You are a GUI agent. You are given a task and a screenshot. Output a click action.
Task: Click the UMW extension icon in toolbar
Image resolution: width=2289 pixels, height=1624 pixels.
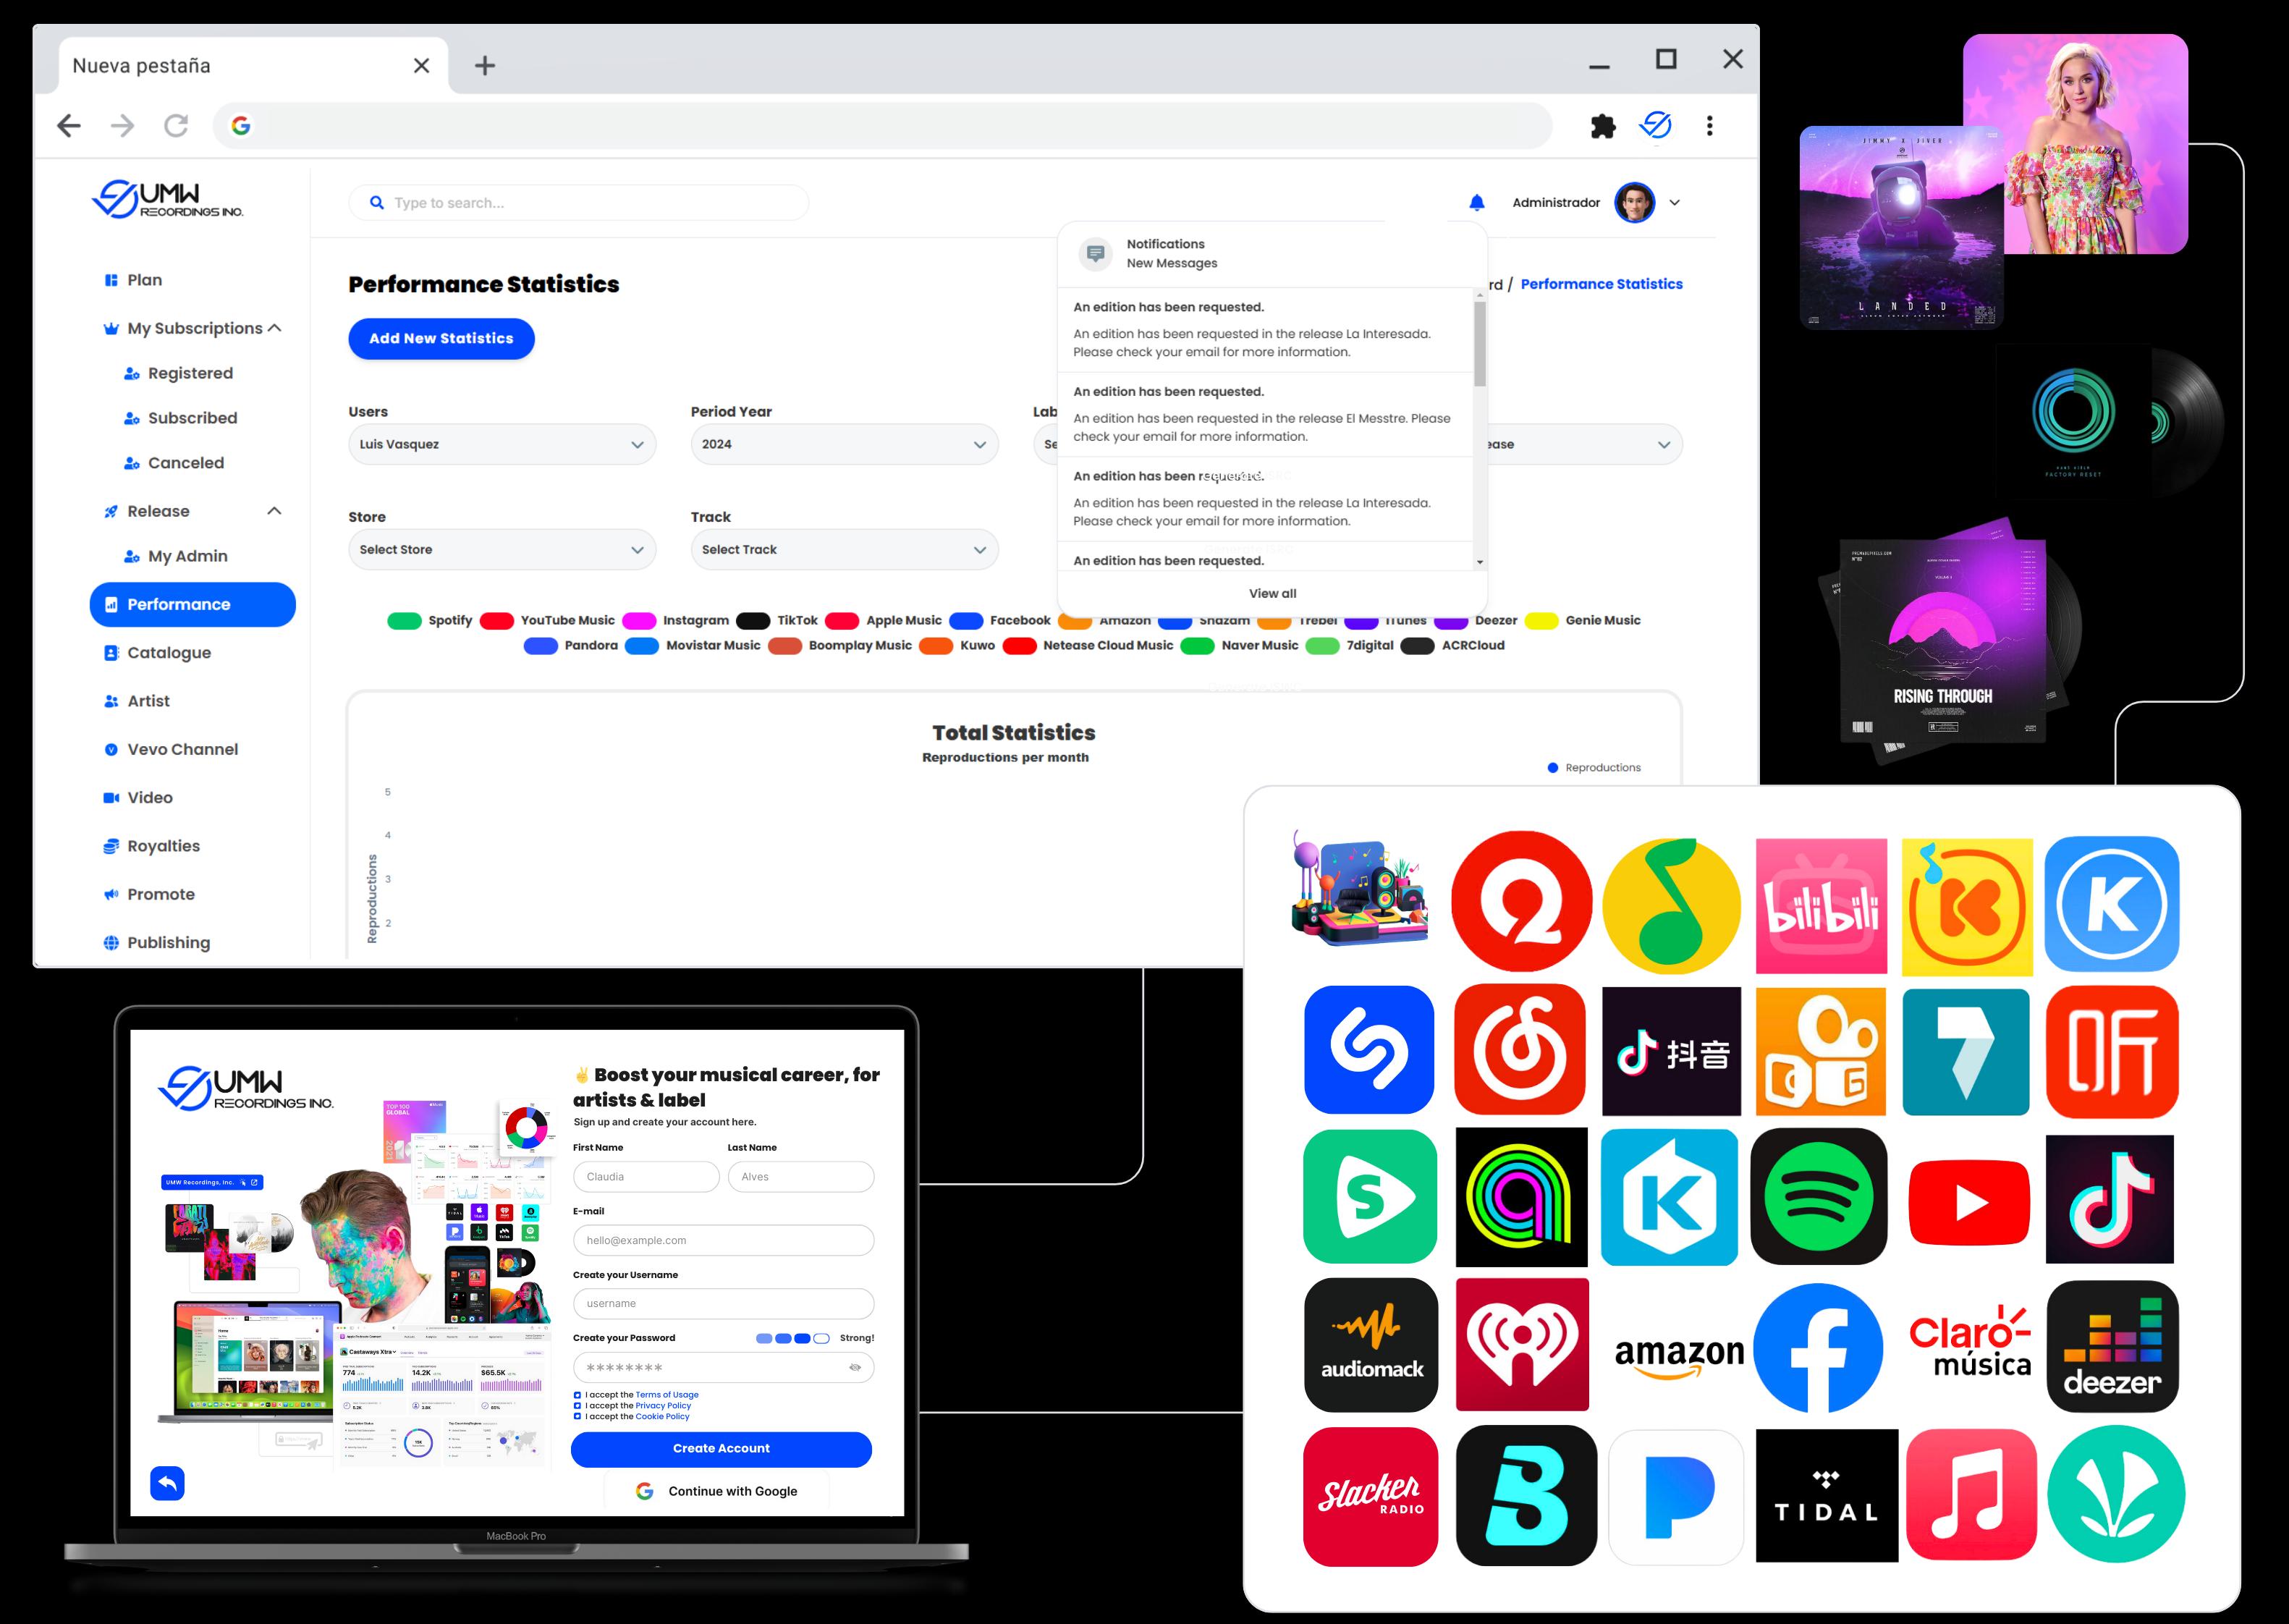pyautogui.click(x=1656, y=125)
